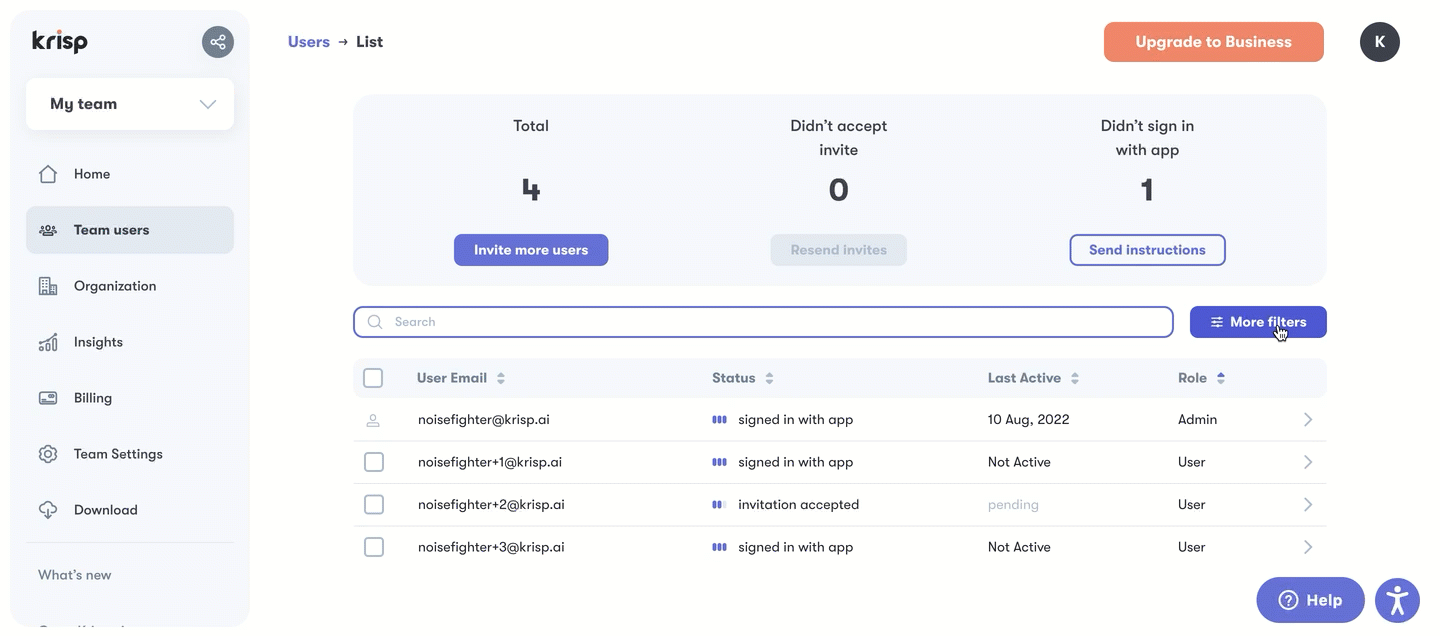Click status icon for noisefighter+3@krisp.ai

coord(719,547)
